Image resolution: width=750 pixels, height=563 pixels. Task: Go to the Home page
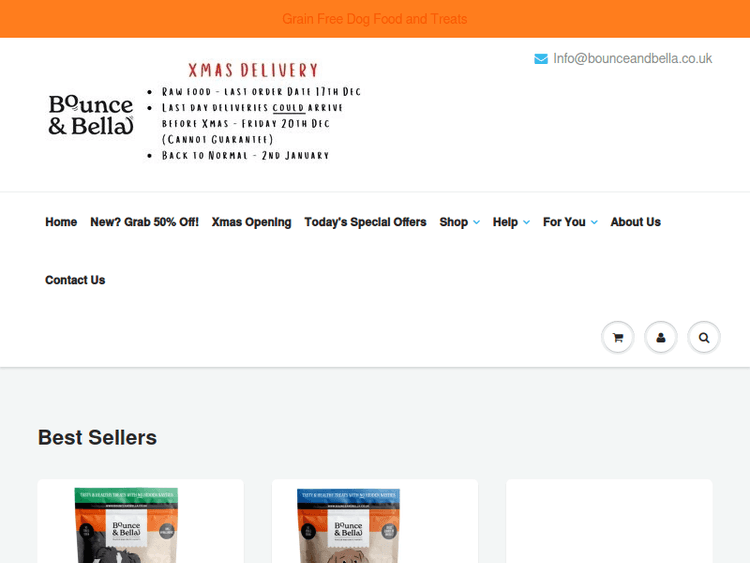(x=61, y=222)
